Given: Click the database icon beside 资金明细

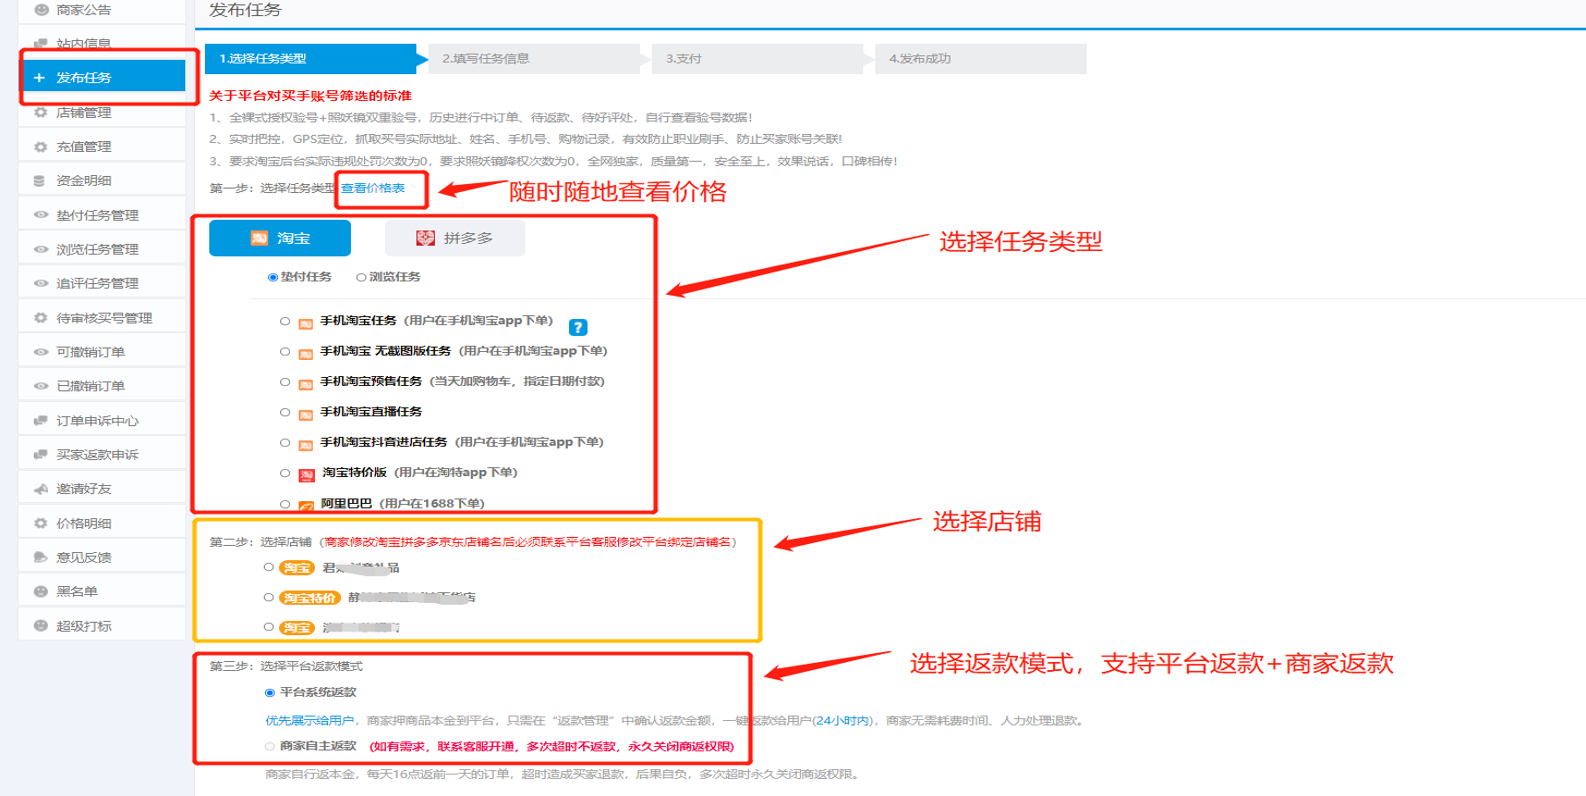Looking at the screenshot, I should click(x=40, y=181).
